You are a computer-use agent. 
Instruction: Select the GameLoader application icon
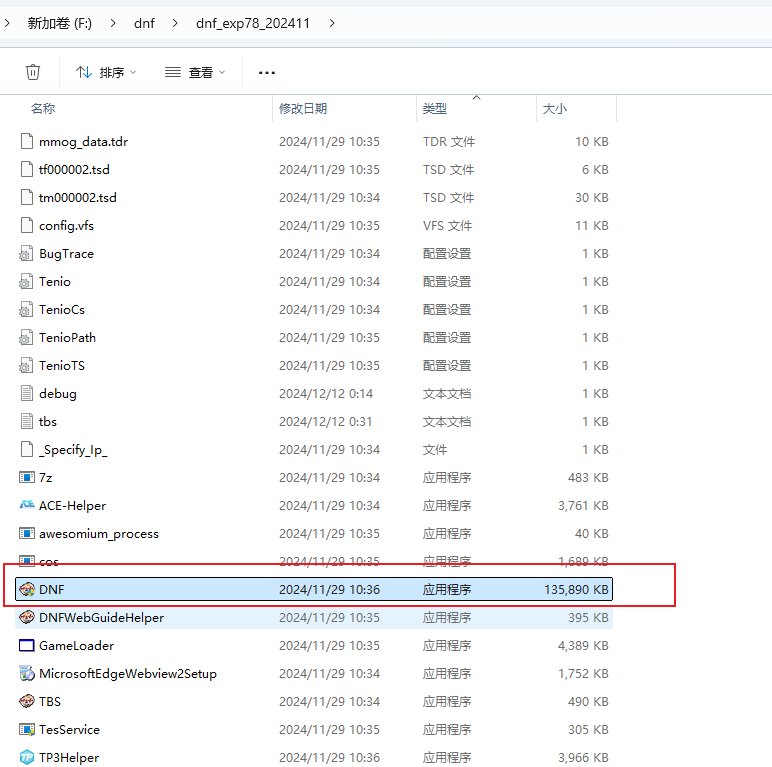(27, 645)
